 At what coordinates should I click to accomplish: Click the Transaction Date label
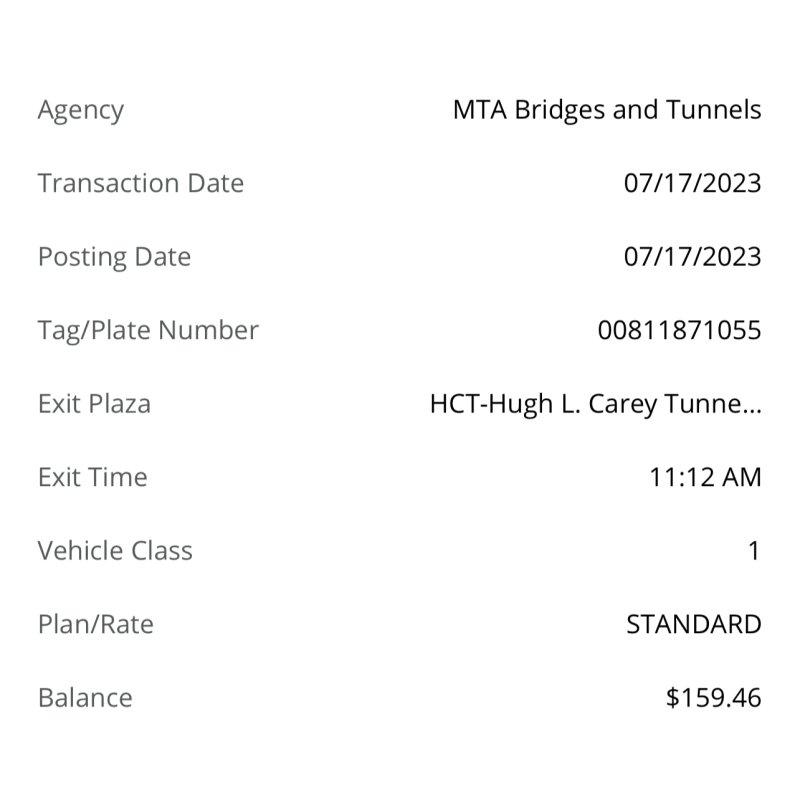tap(140, 184)
